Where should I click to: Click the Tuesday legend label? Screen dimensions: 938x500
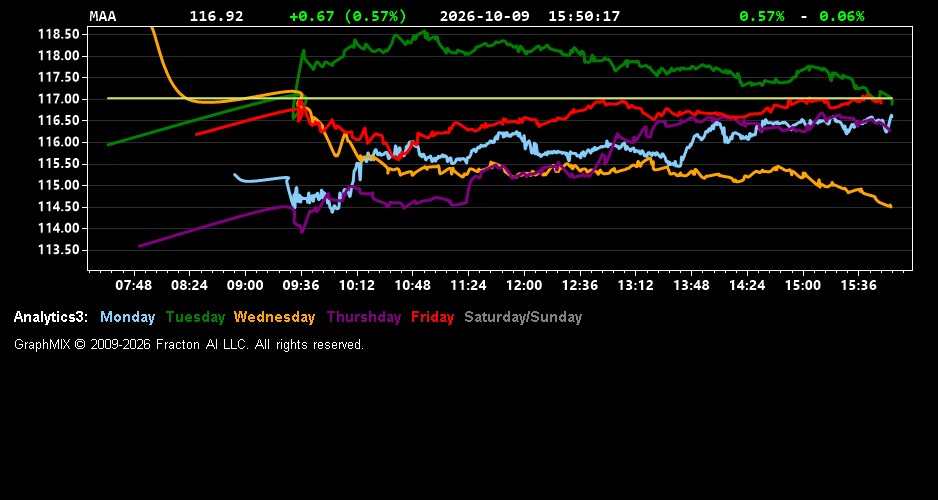tap(195, 317)
